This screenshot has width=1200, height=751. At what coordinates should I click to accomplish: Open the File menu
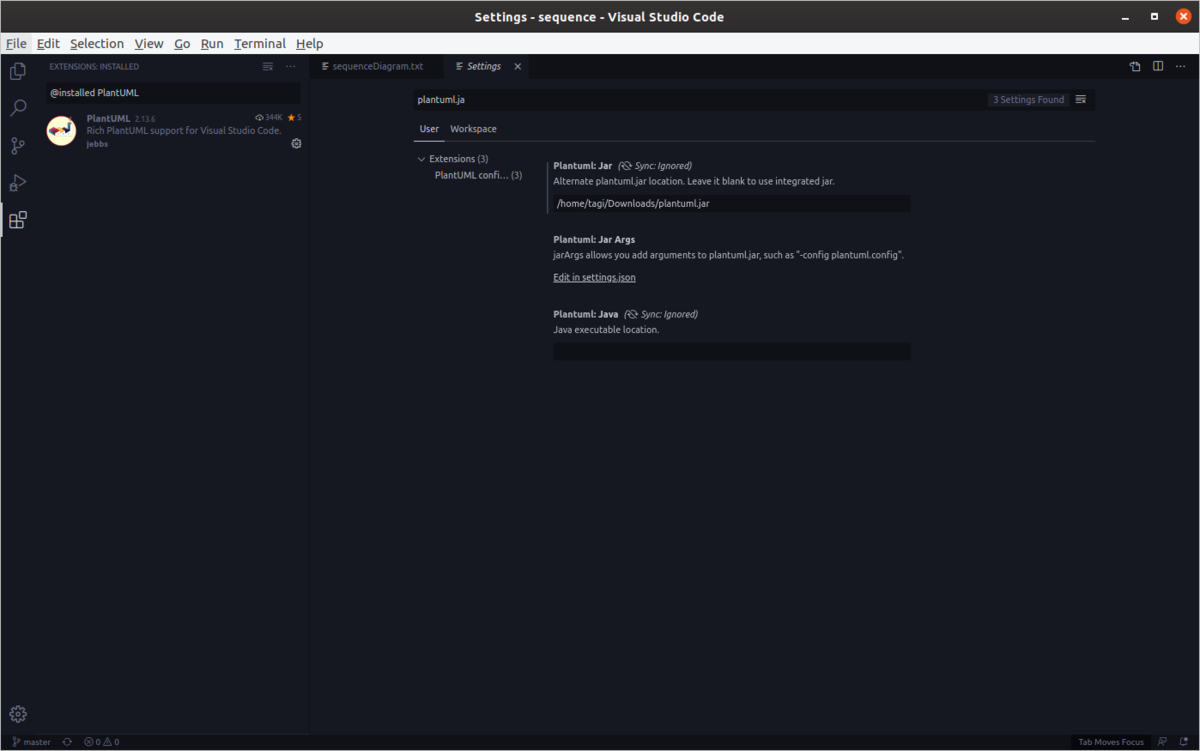tap(16, 44)
